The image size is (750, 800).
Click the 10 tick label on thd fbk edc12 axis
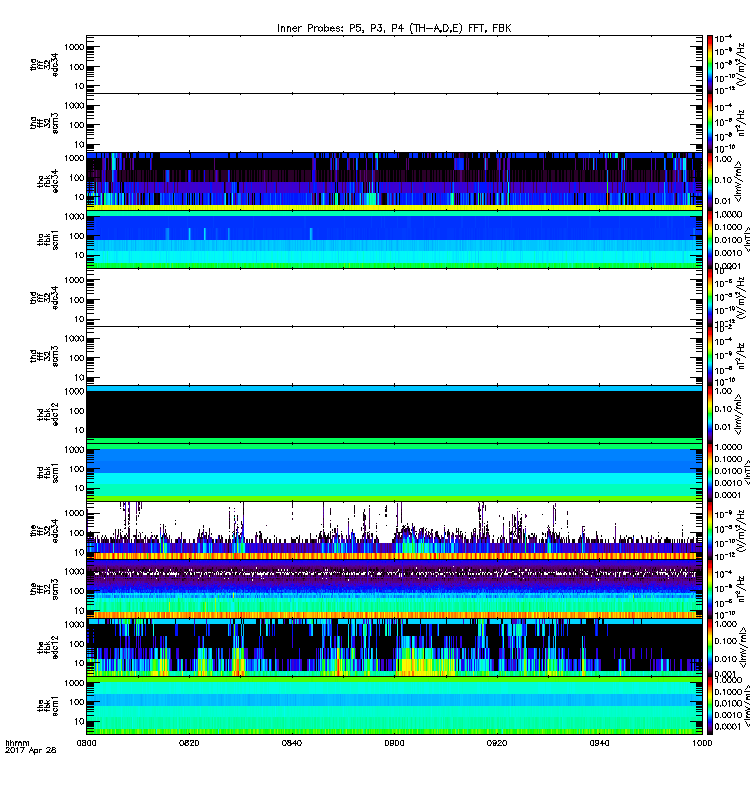pos(79,430)
